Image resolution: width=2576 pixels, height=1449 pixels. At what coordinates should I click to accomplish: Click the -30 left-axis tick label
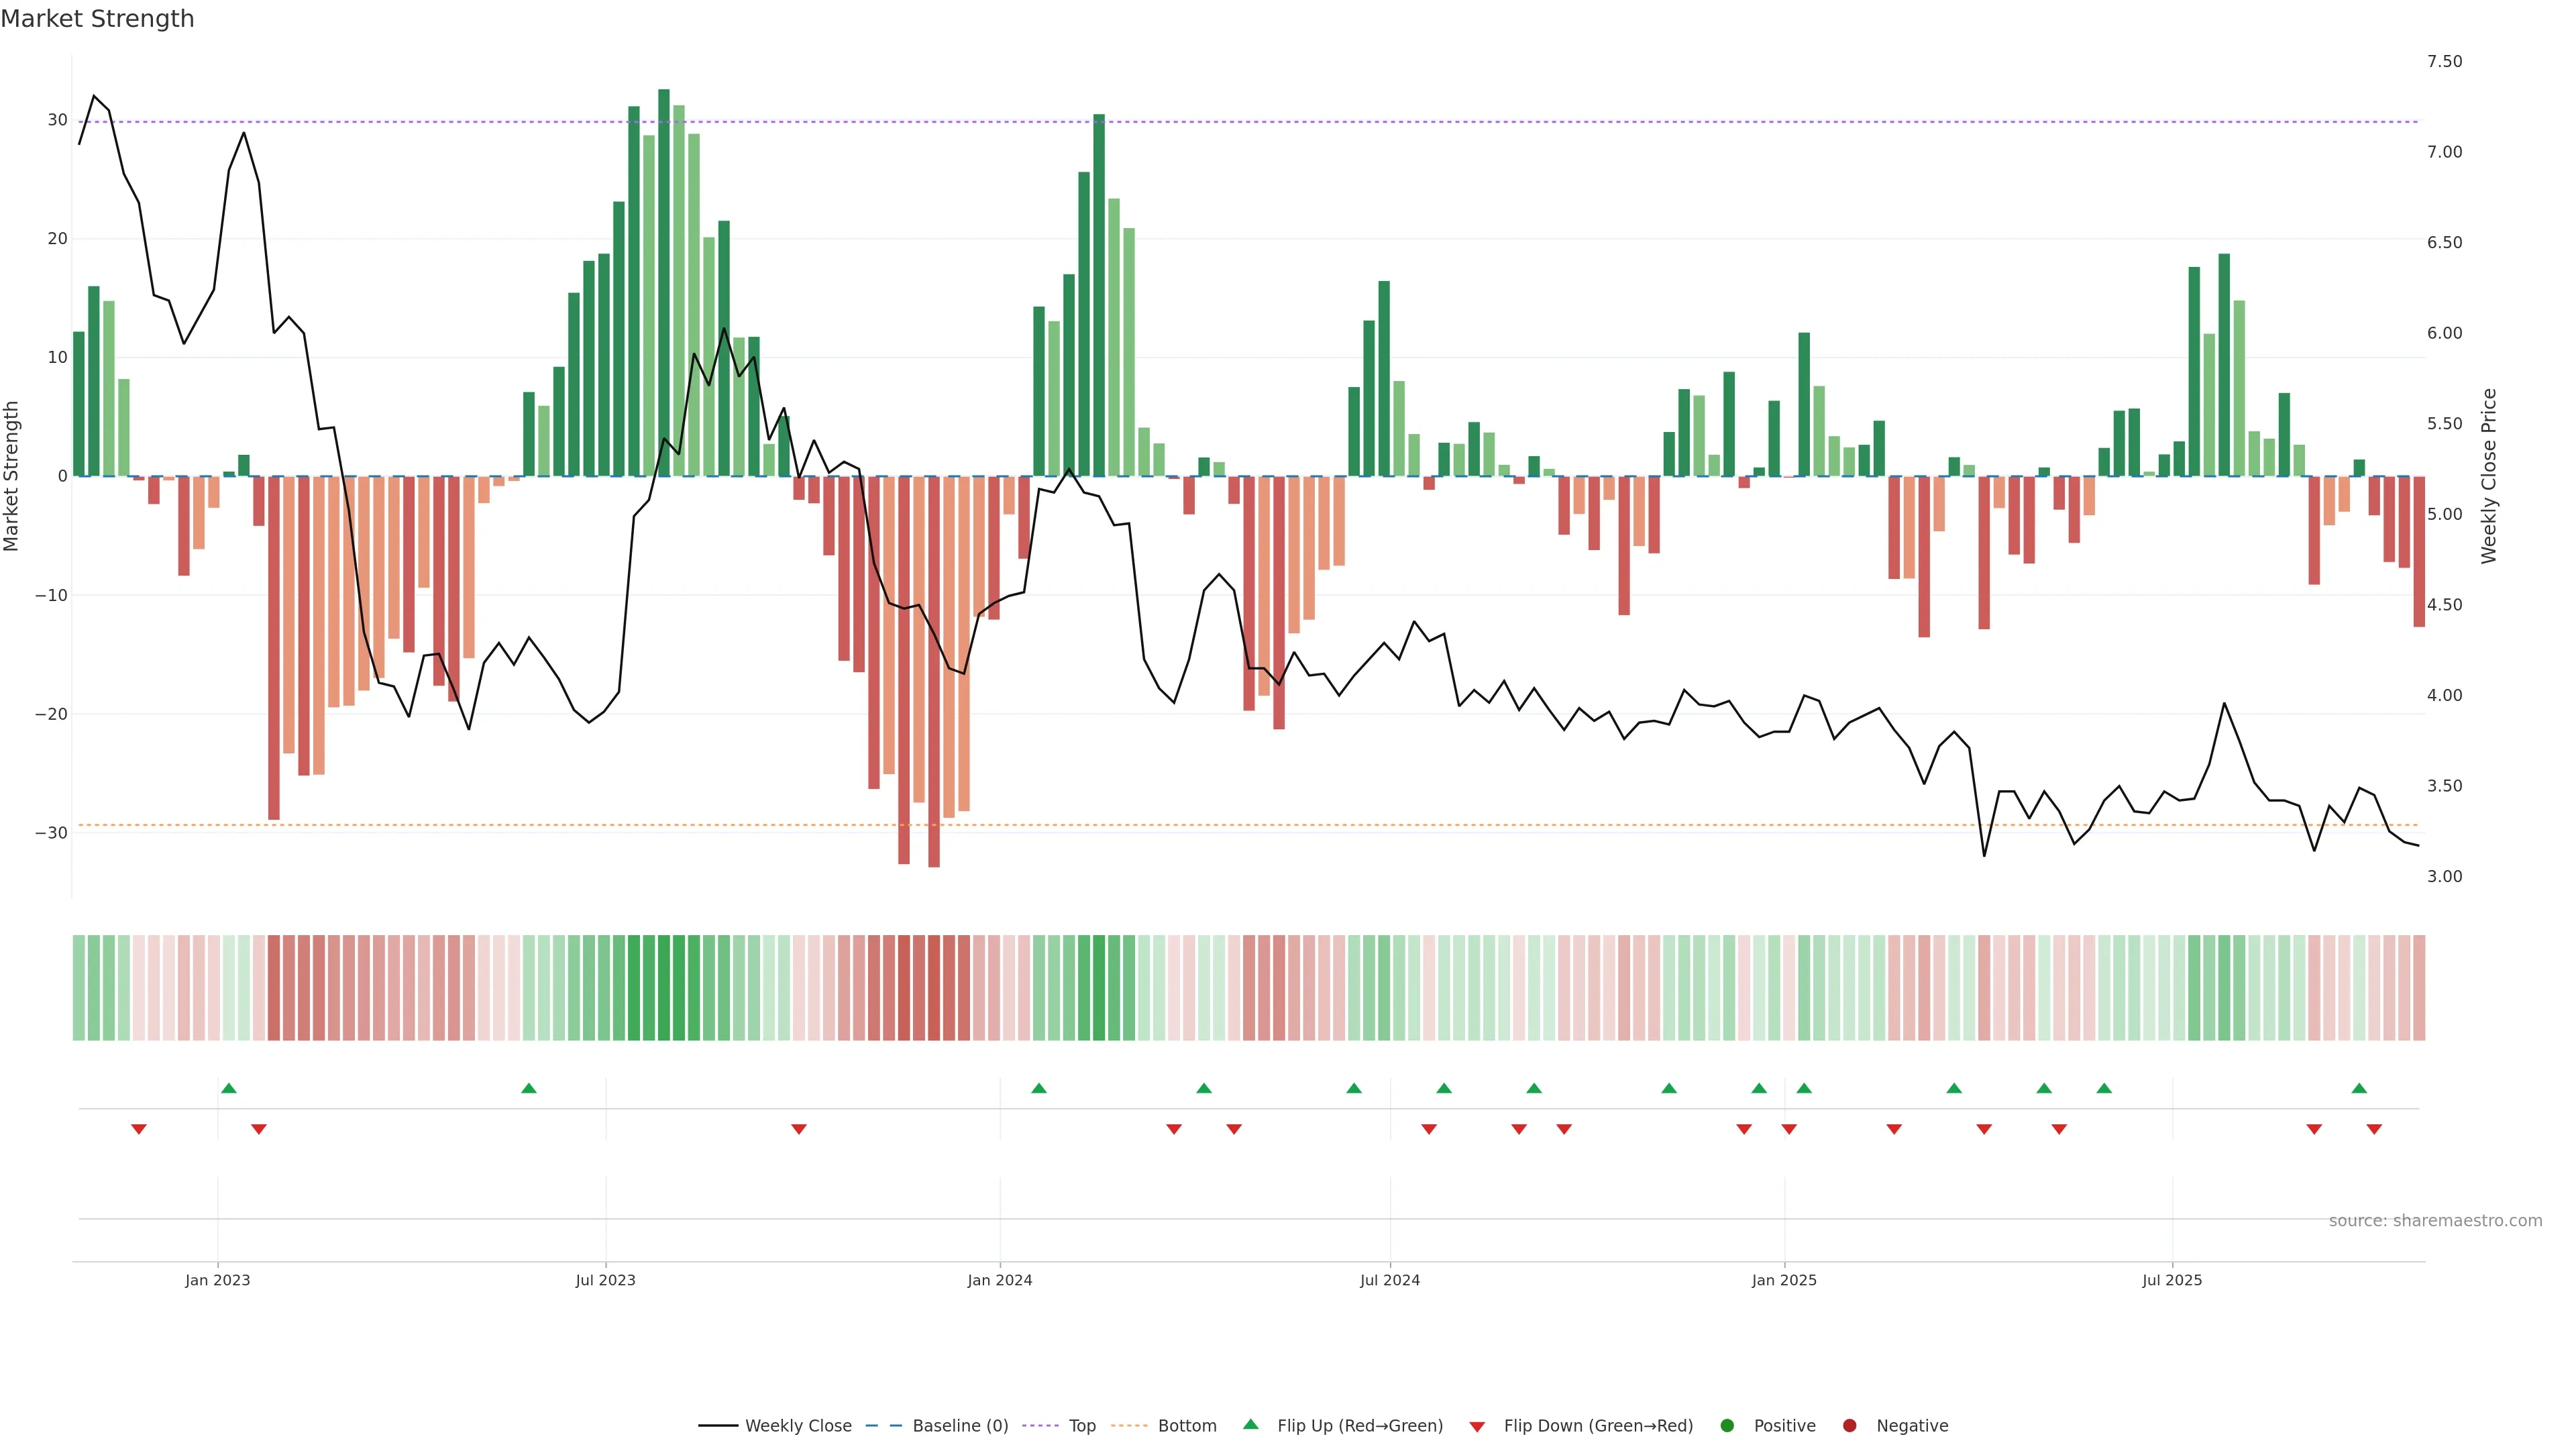(51, 833)
